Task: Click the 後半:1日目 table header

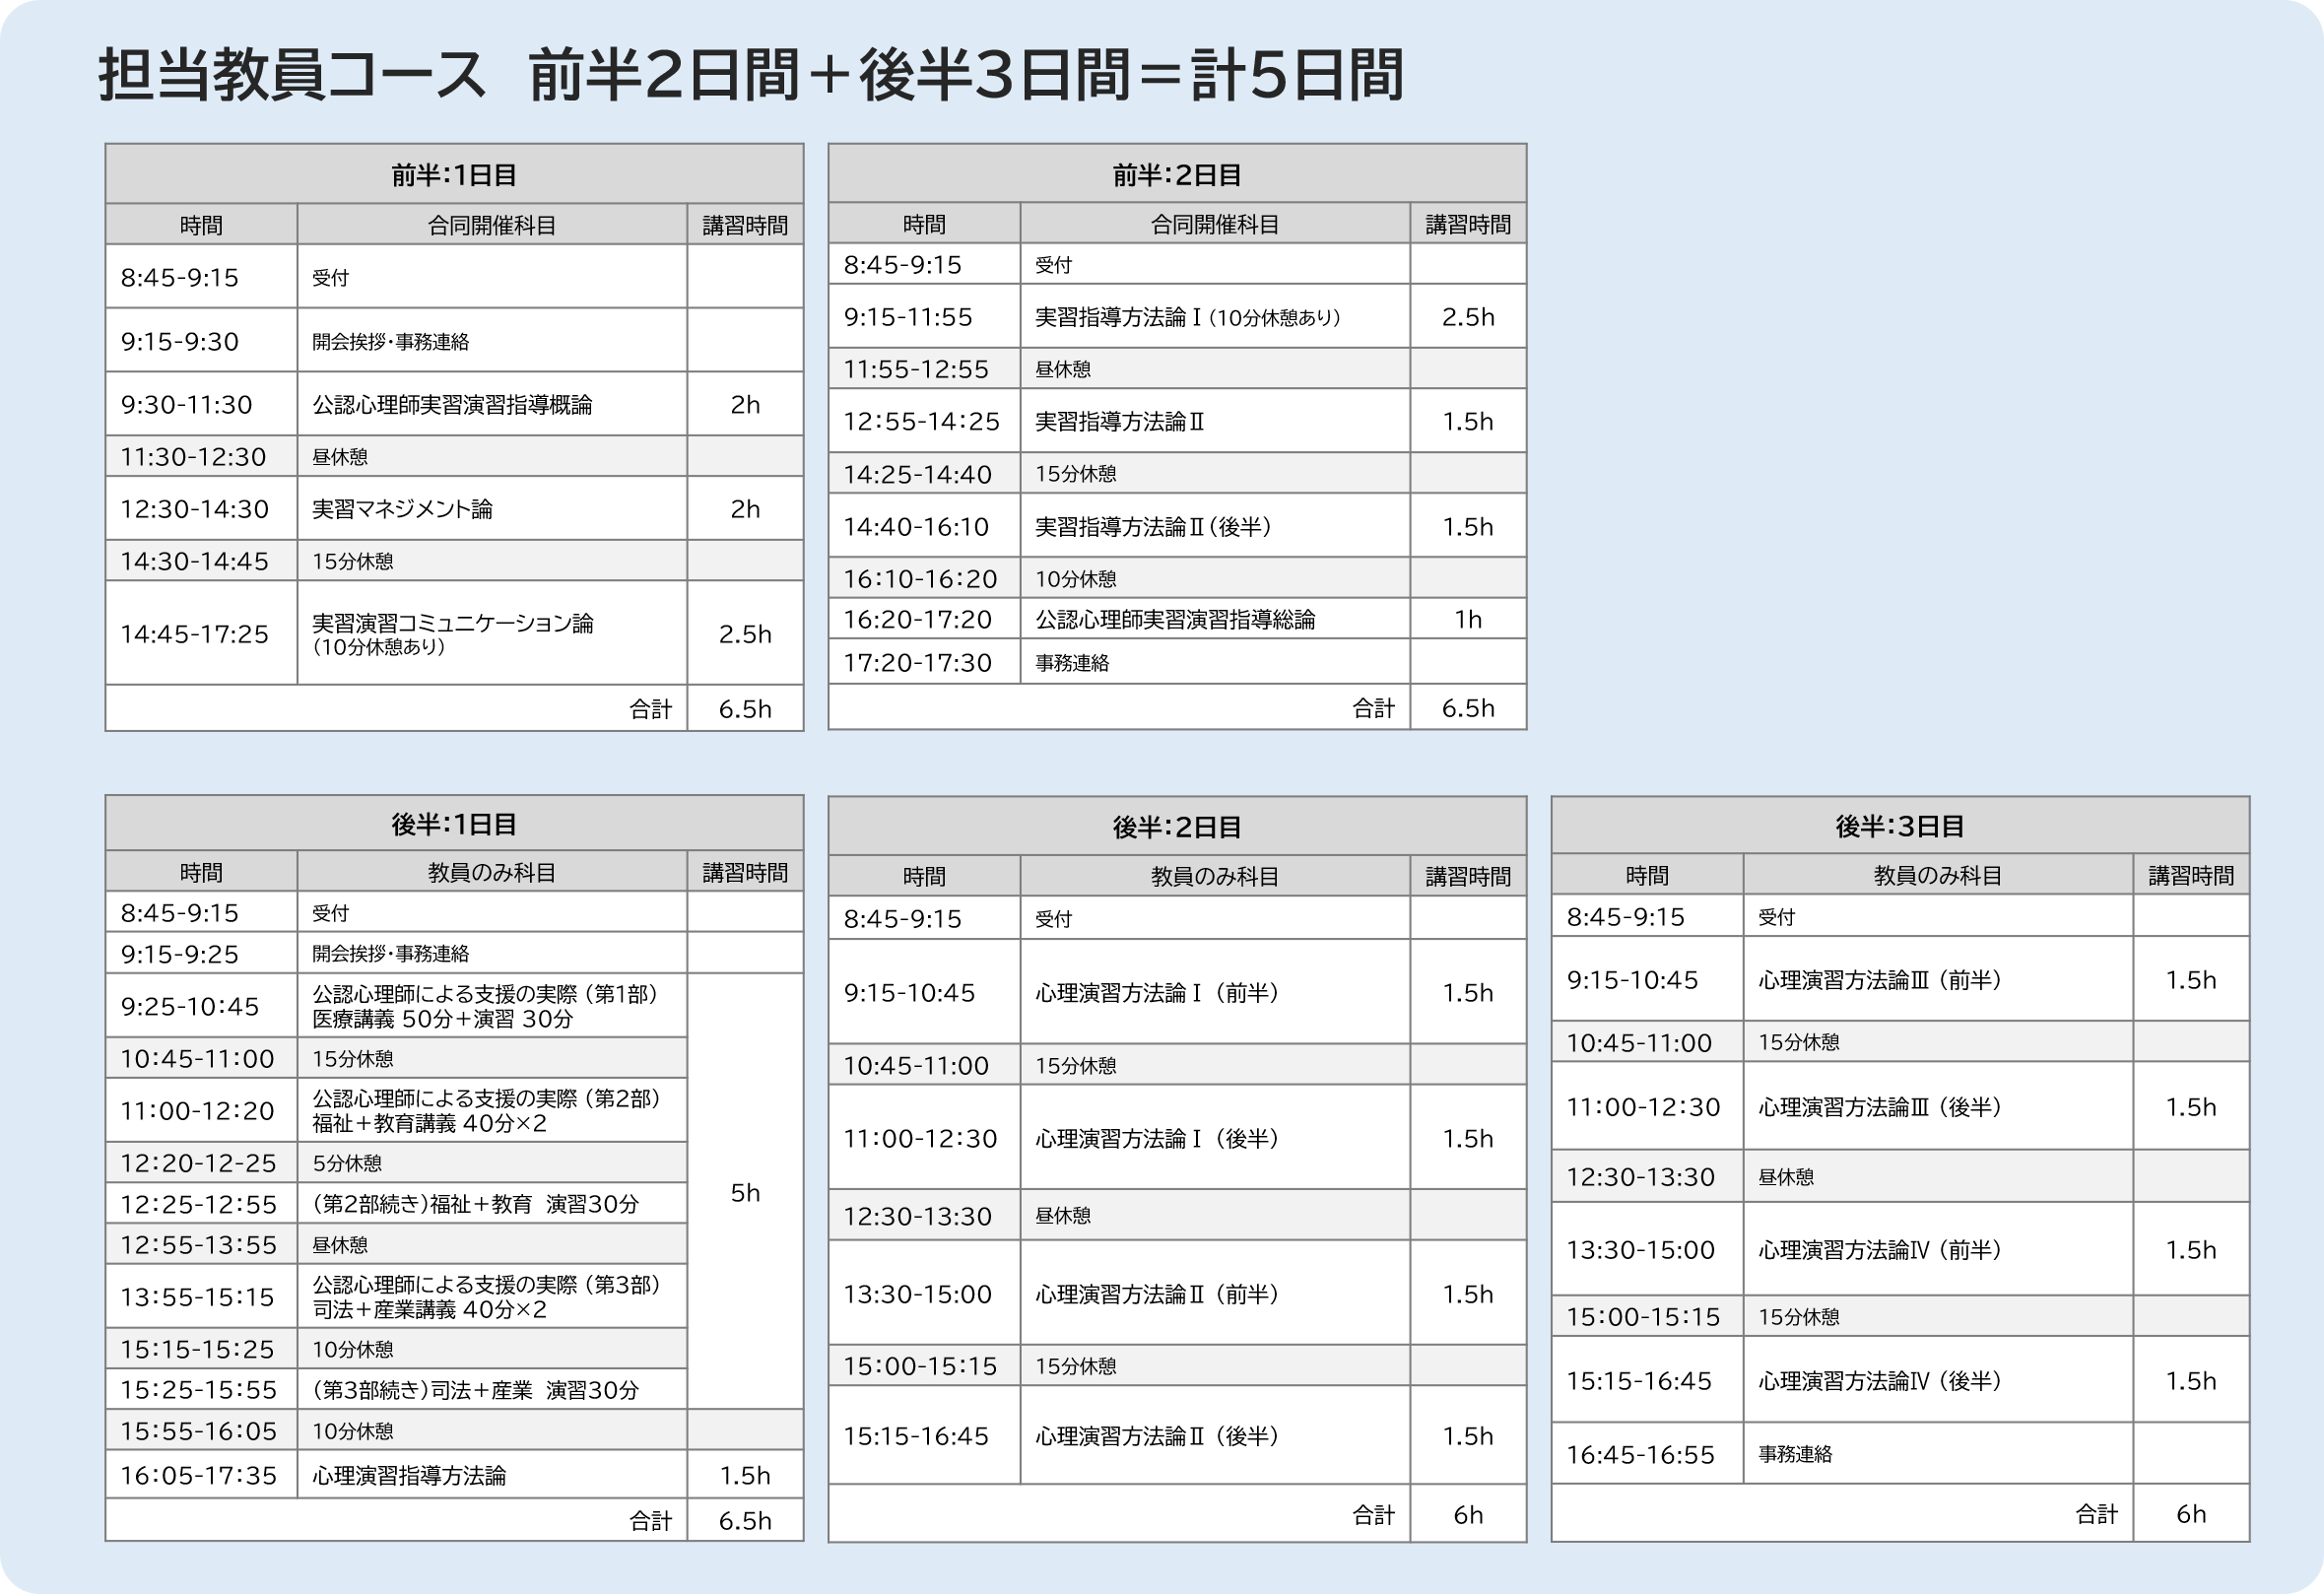Action: pos(454,824)
